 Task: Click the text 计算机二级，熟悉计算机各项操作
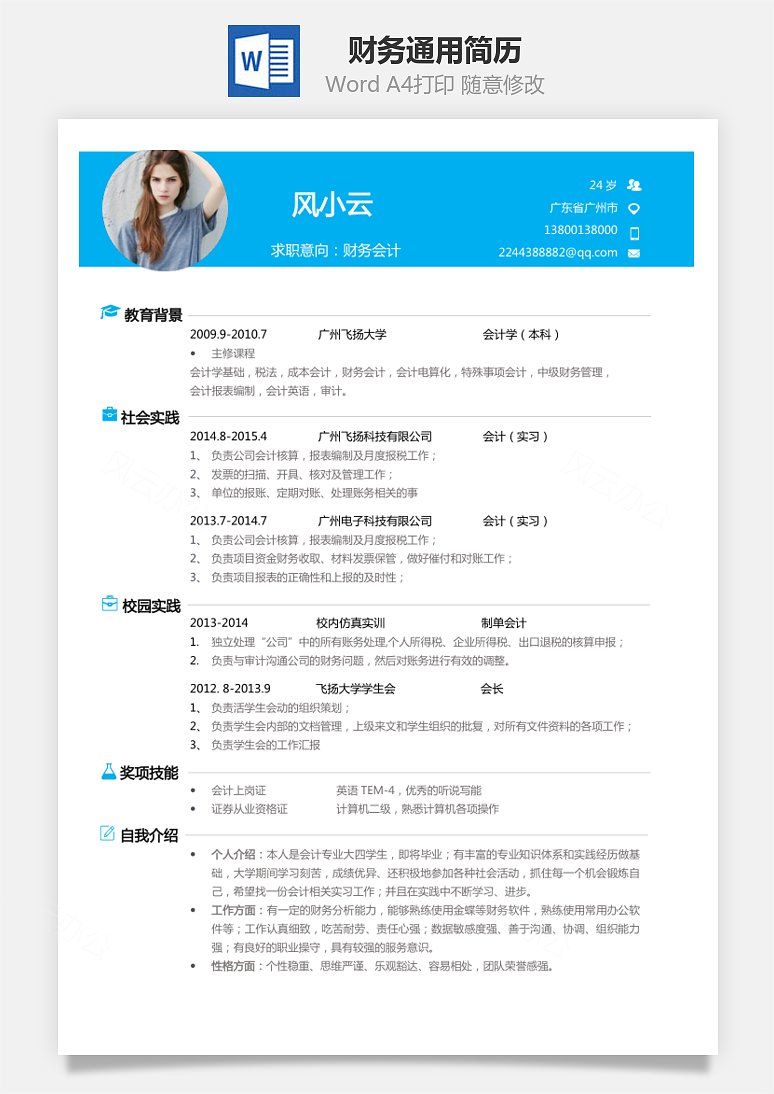click(417, 809)
